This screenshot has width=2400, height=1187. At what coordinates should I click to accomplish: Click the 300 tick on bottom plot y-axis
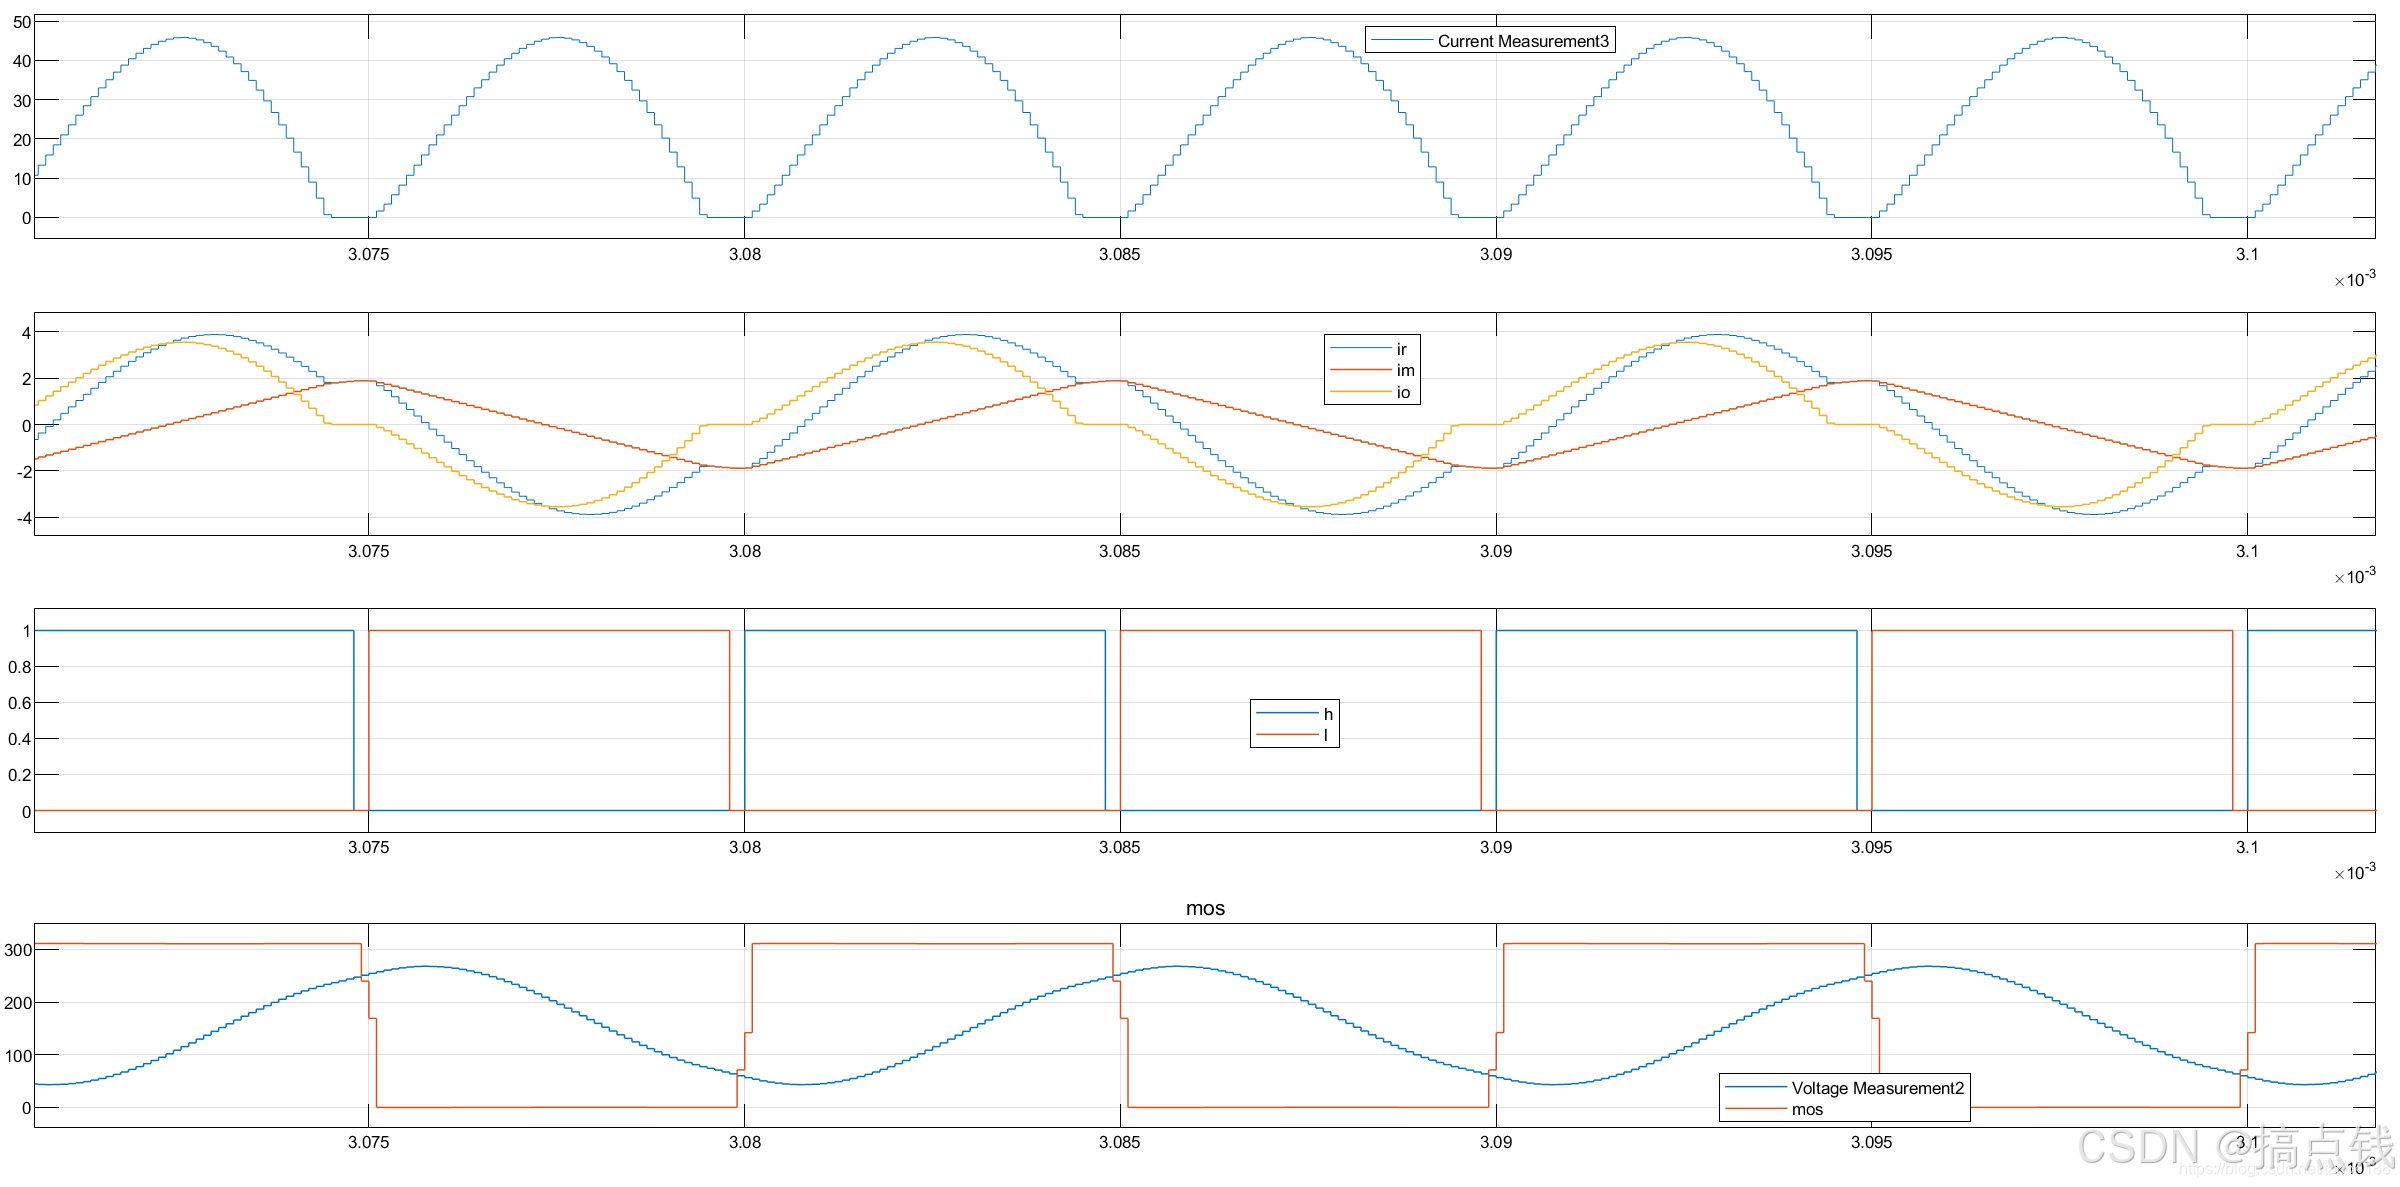click(x=18, y=950)
